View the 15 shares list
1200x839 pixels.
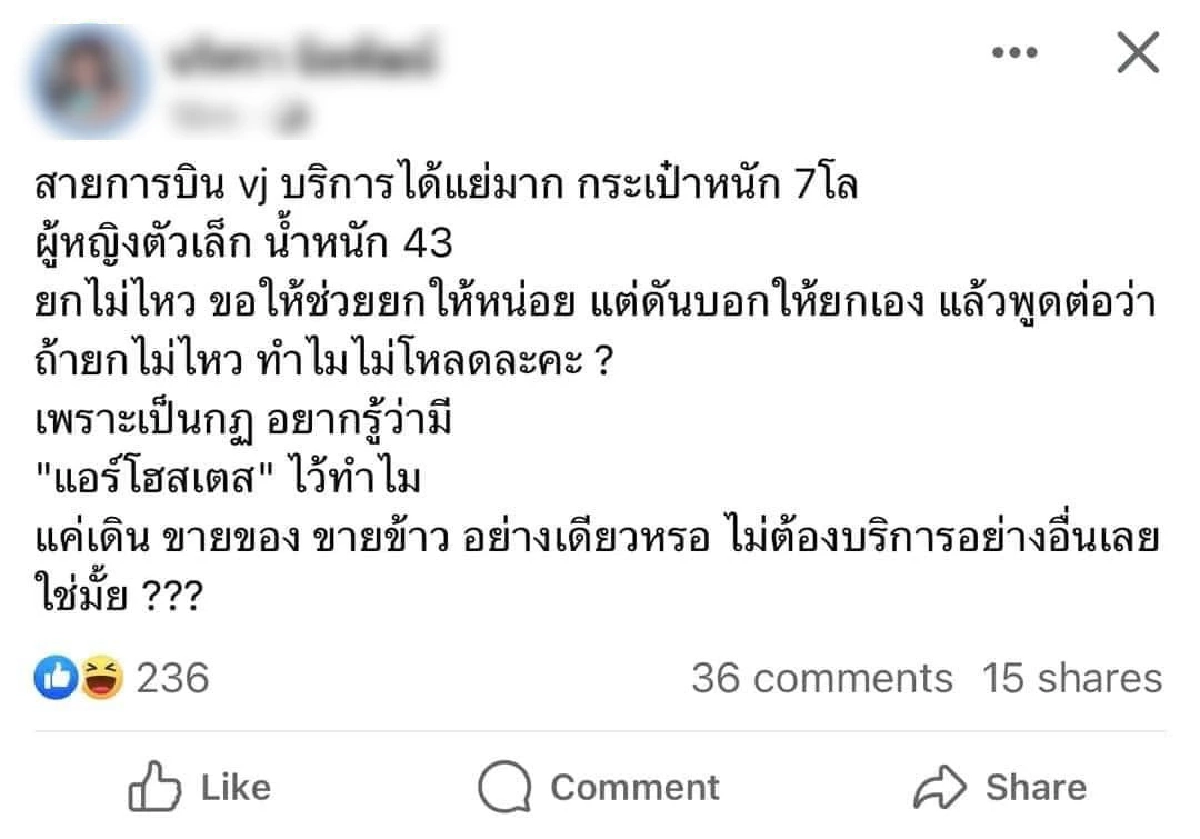click(x=1071, y=679)
